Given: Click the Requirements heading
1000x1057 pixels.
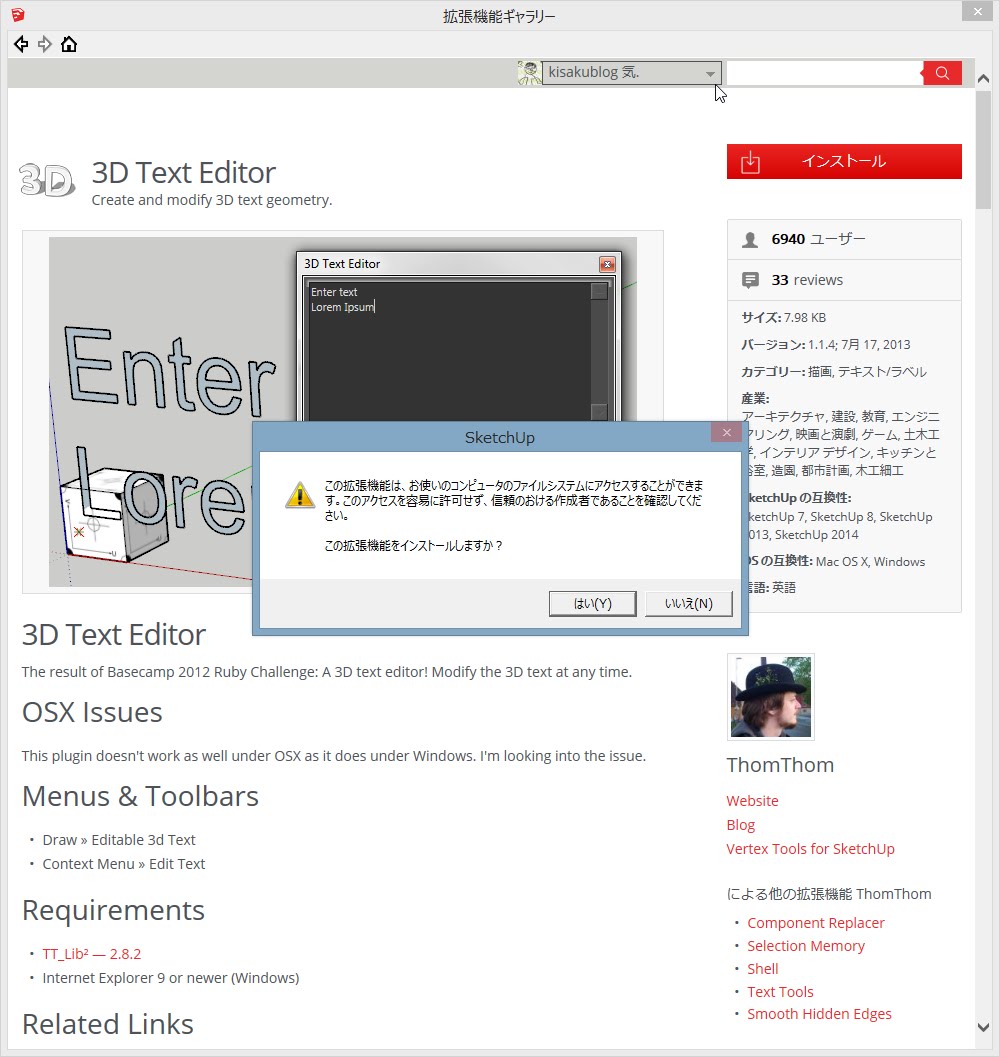Looking at the screenshot, I should pos(113,911).
